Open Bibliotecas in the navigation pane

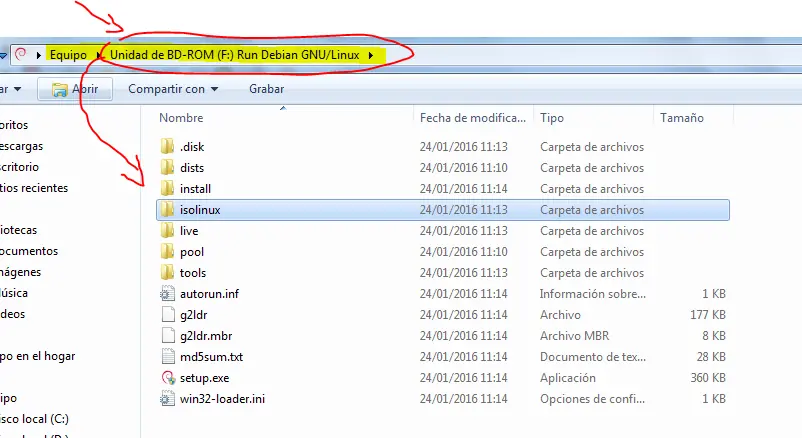pyautogui.click(x=18, y=230)
